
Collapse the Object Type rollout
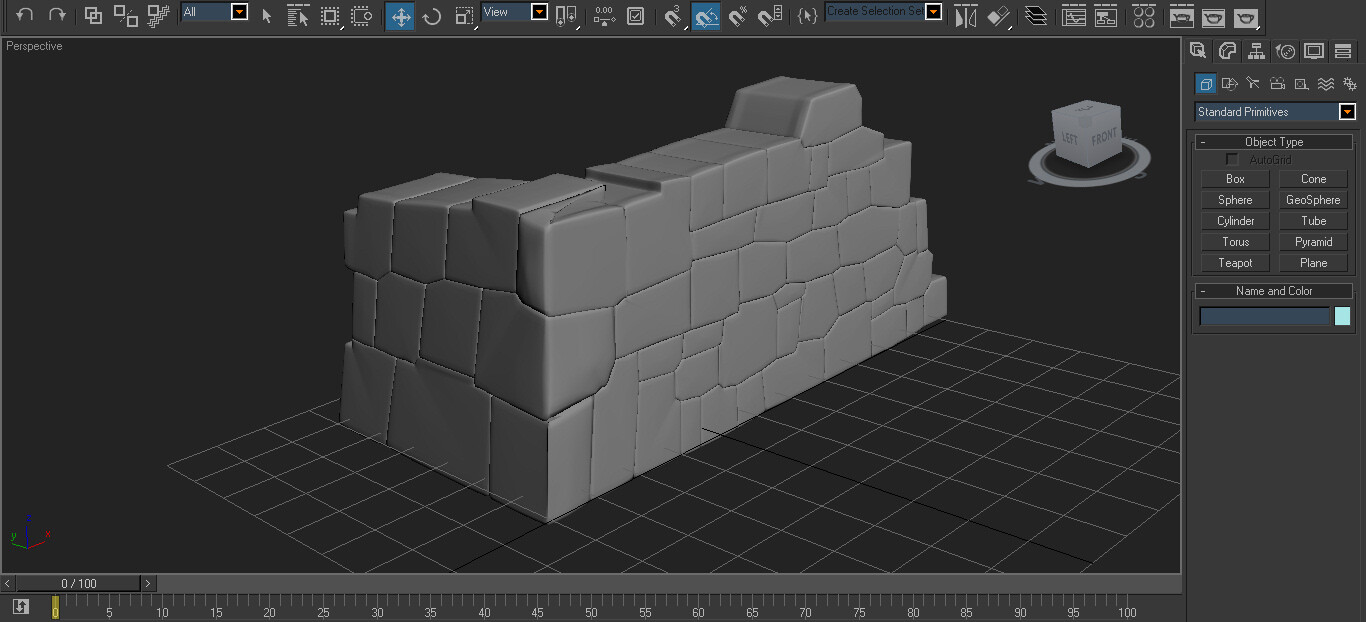click(1274, 142)
